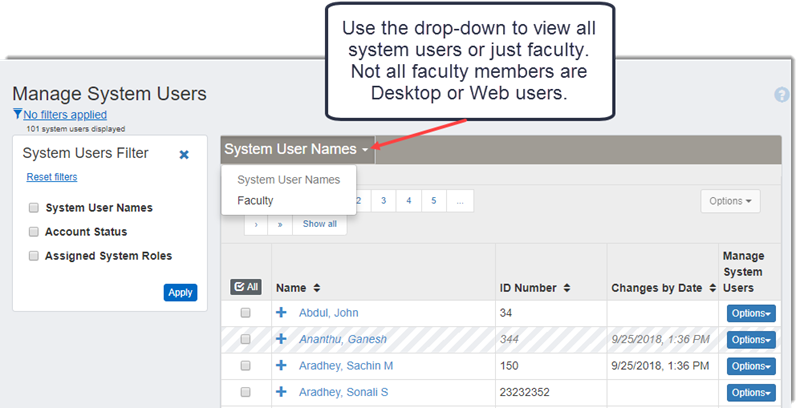The height and width of the screenshot is (408, 800).
Task: Expand the plus icon beside Abdul, John
Action: [x=281, y=313]
